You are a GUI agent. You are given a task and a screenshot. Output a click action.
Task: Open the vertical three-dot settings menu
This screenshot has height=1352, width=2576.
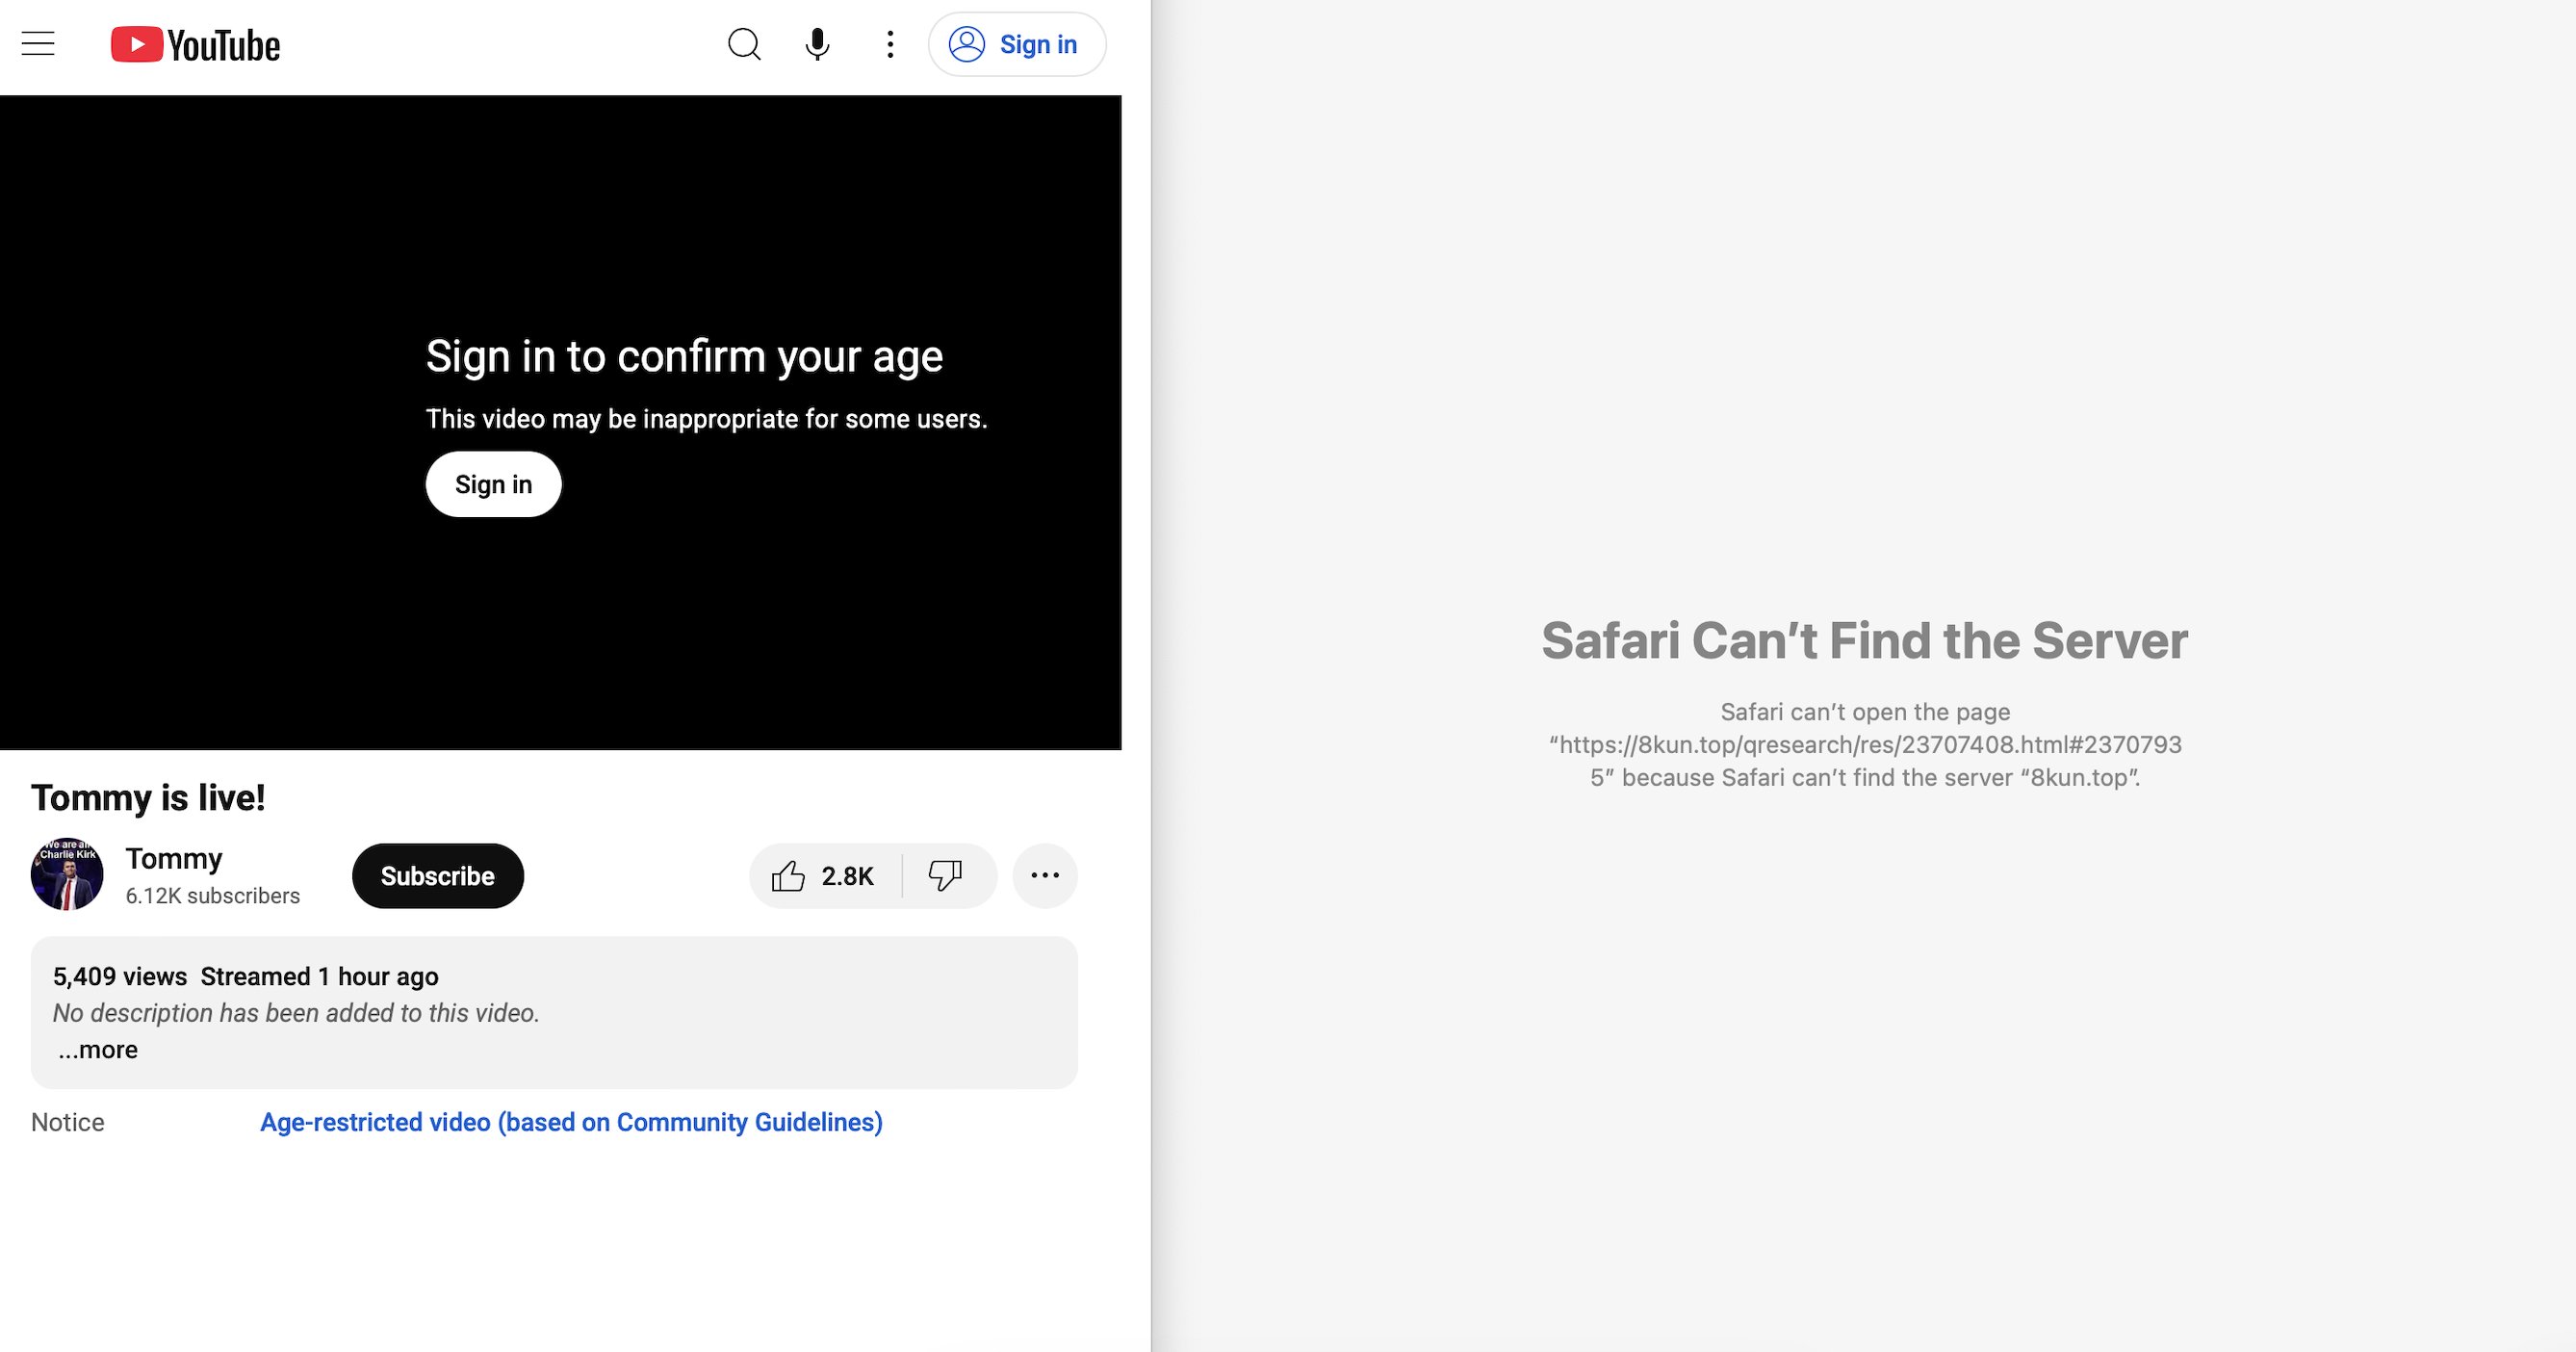(x=890, y=44)
